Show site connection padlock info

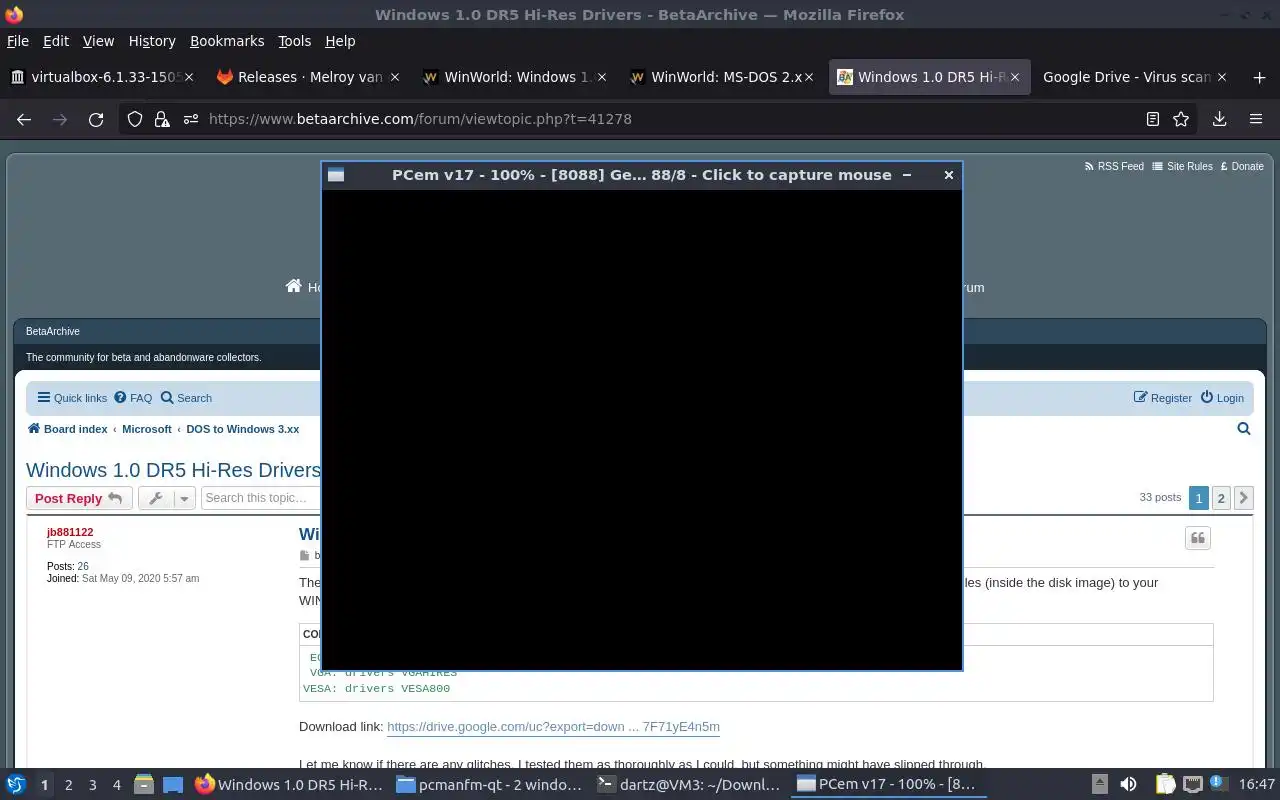coord(162,119)
